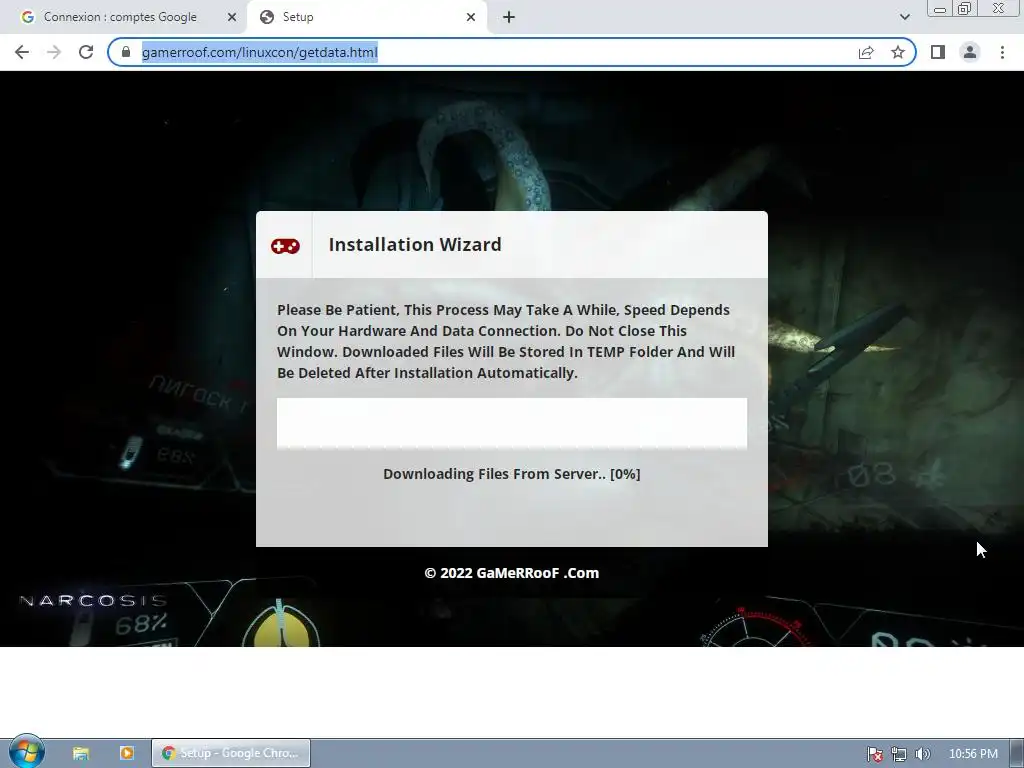Go forward with the forward arrow

(x=54, y=52)
